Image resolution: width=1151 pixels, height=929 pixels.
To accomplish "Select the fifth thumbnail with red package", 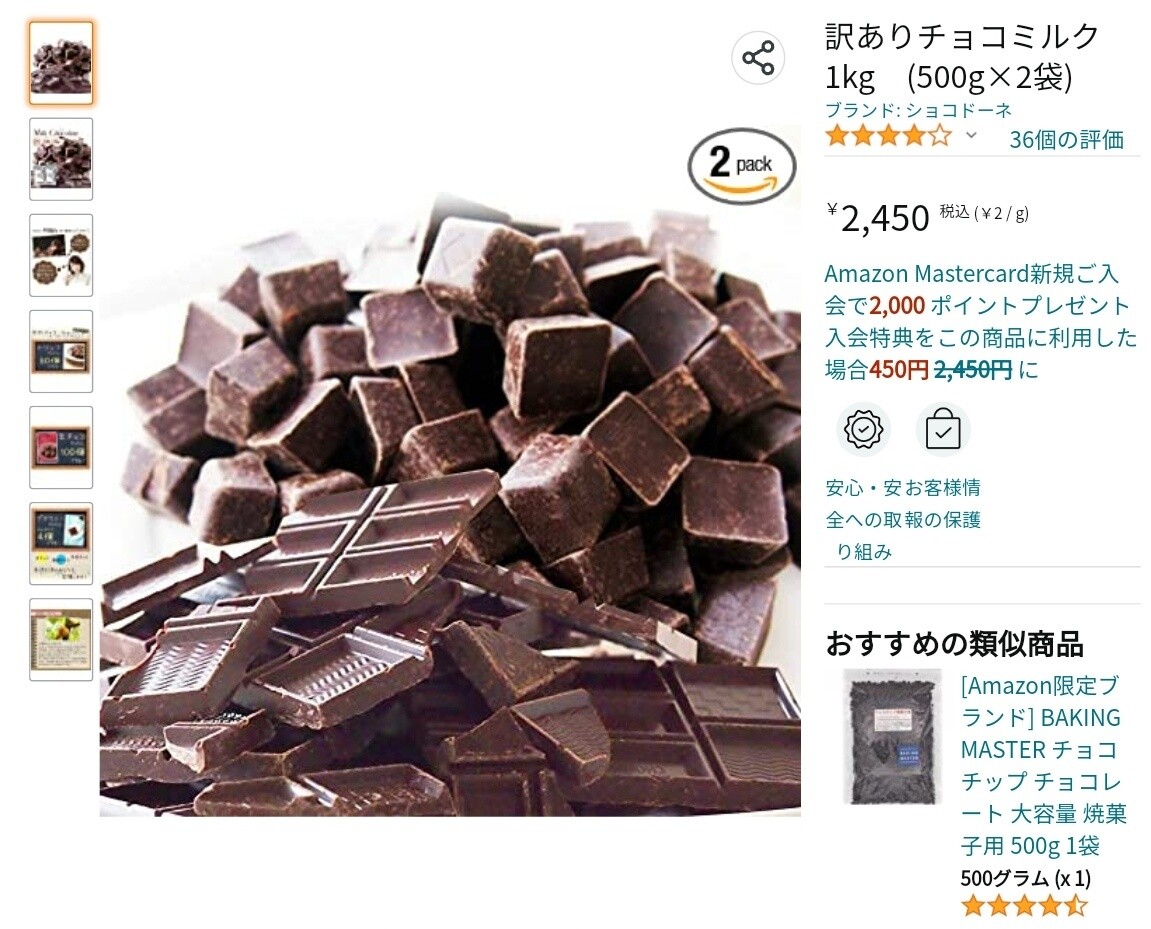I will [61, 448].
